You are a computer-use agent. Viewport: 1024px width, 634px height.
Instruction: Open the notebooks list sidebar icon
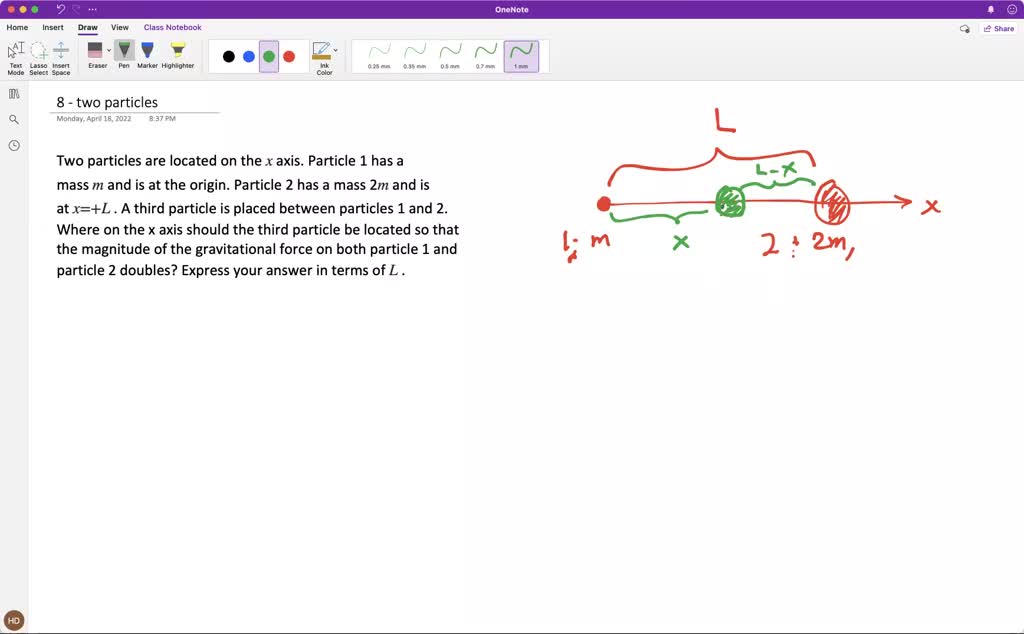coord(13,93)
